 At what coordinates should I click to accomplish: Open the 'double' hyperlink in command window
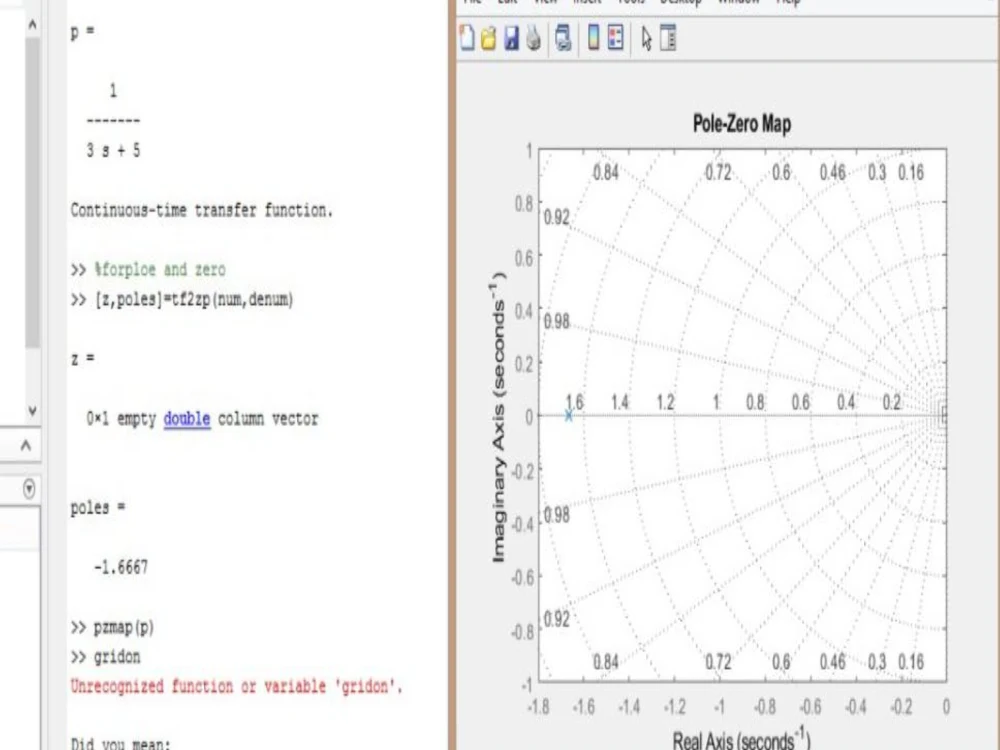pos(187,419)
